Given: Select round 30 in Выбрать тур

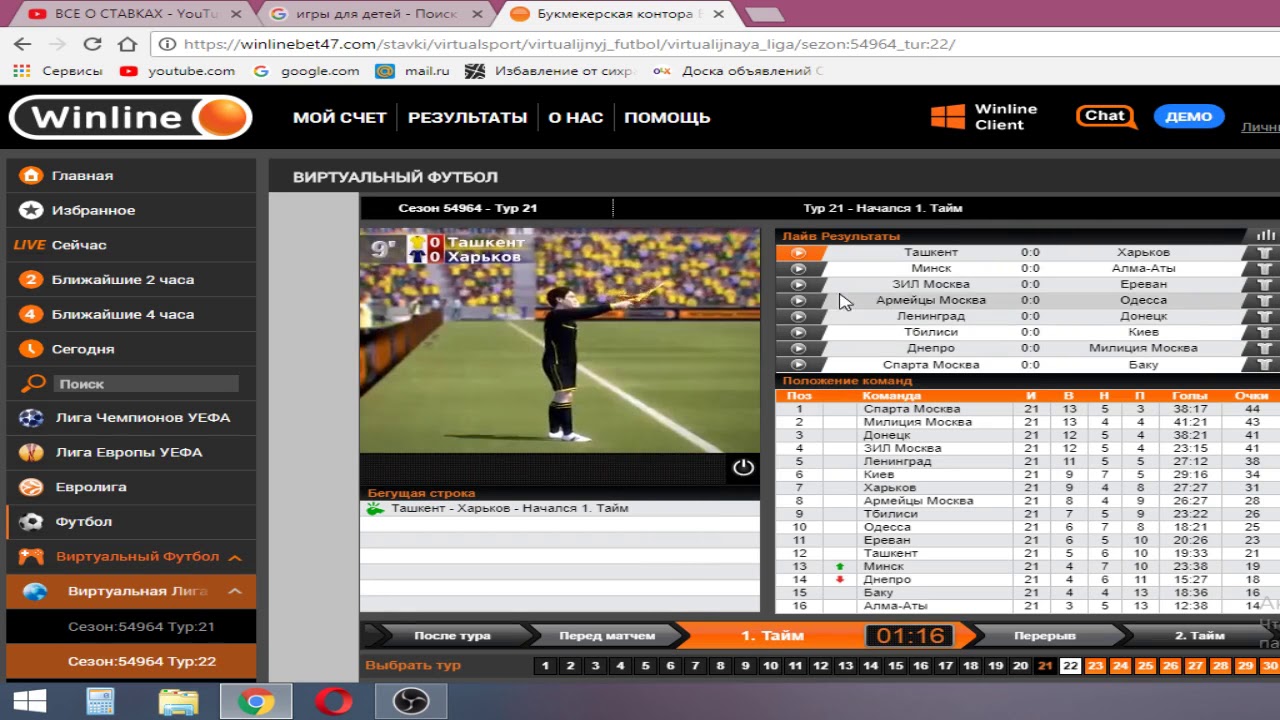Looking at the screenshot, I should (1270, 666).
